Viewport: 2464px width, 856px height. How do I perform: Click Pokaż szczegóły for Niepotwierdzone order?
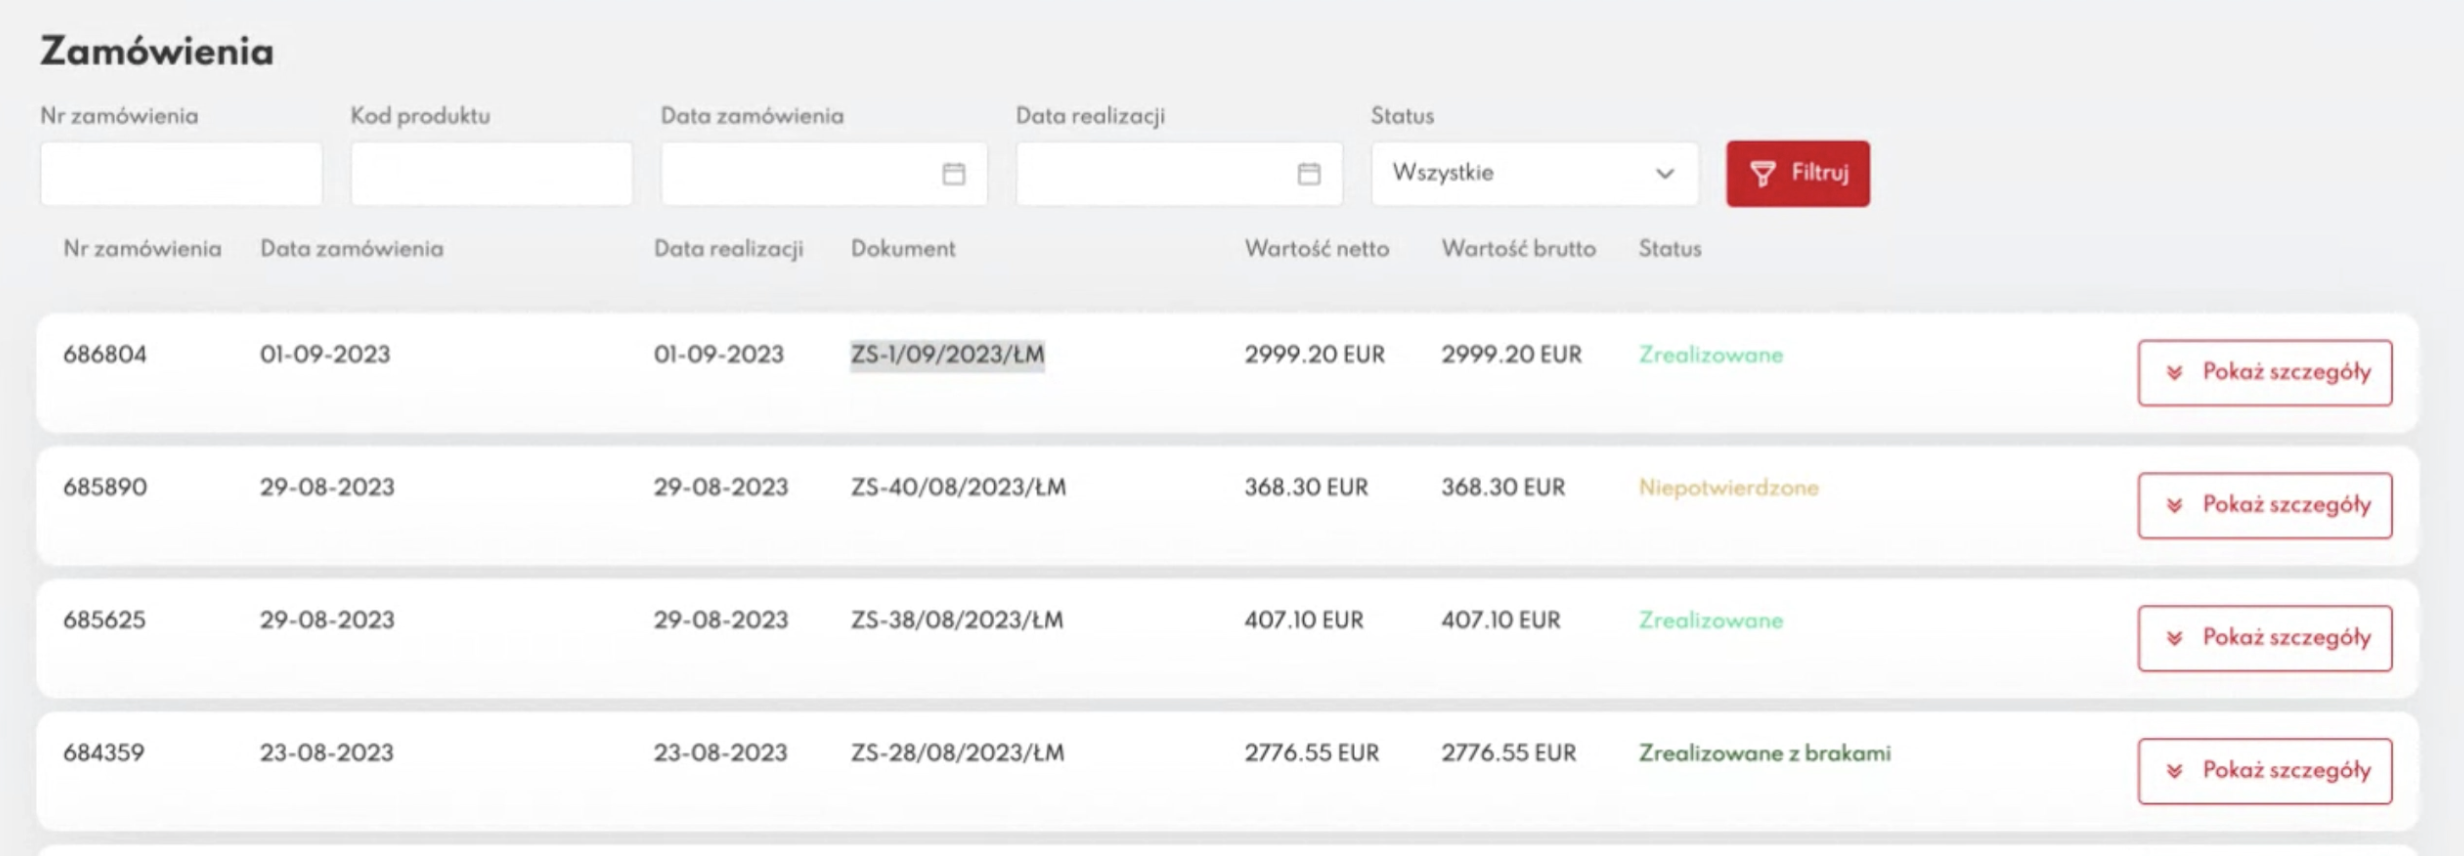click(2264, 506)
